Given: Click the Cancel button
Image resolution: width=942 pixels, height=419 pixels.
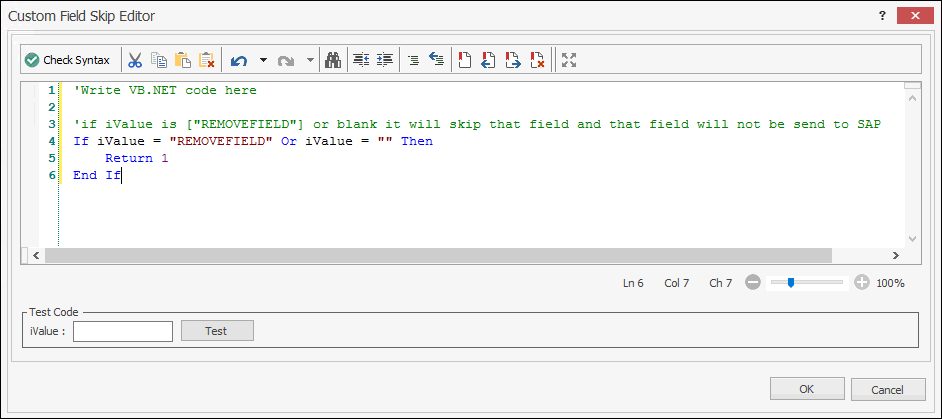Looking at the screenshot, I should (887, 389).
